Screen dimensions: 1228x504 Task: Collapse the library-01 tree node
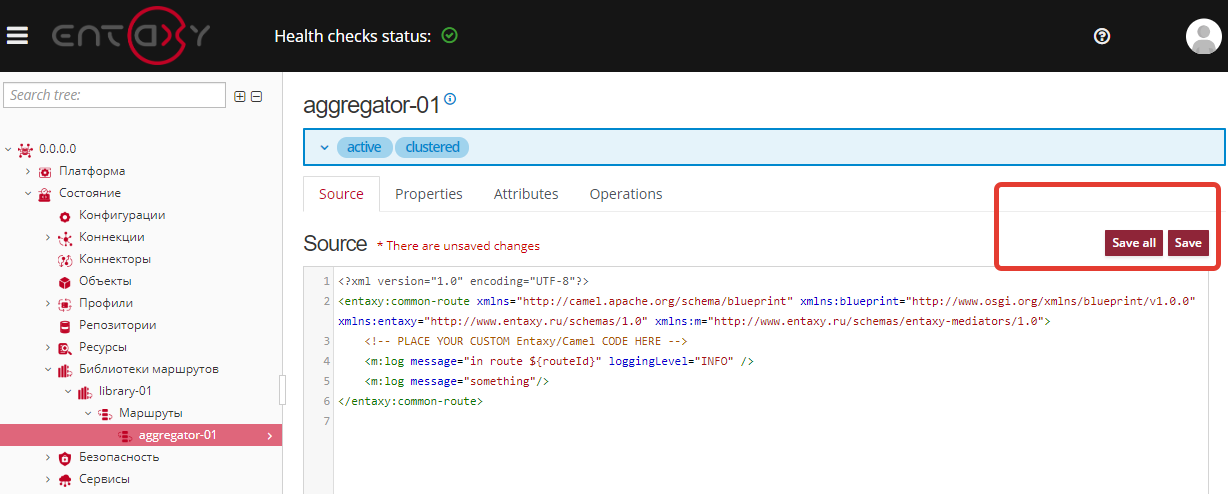[68, 391]
